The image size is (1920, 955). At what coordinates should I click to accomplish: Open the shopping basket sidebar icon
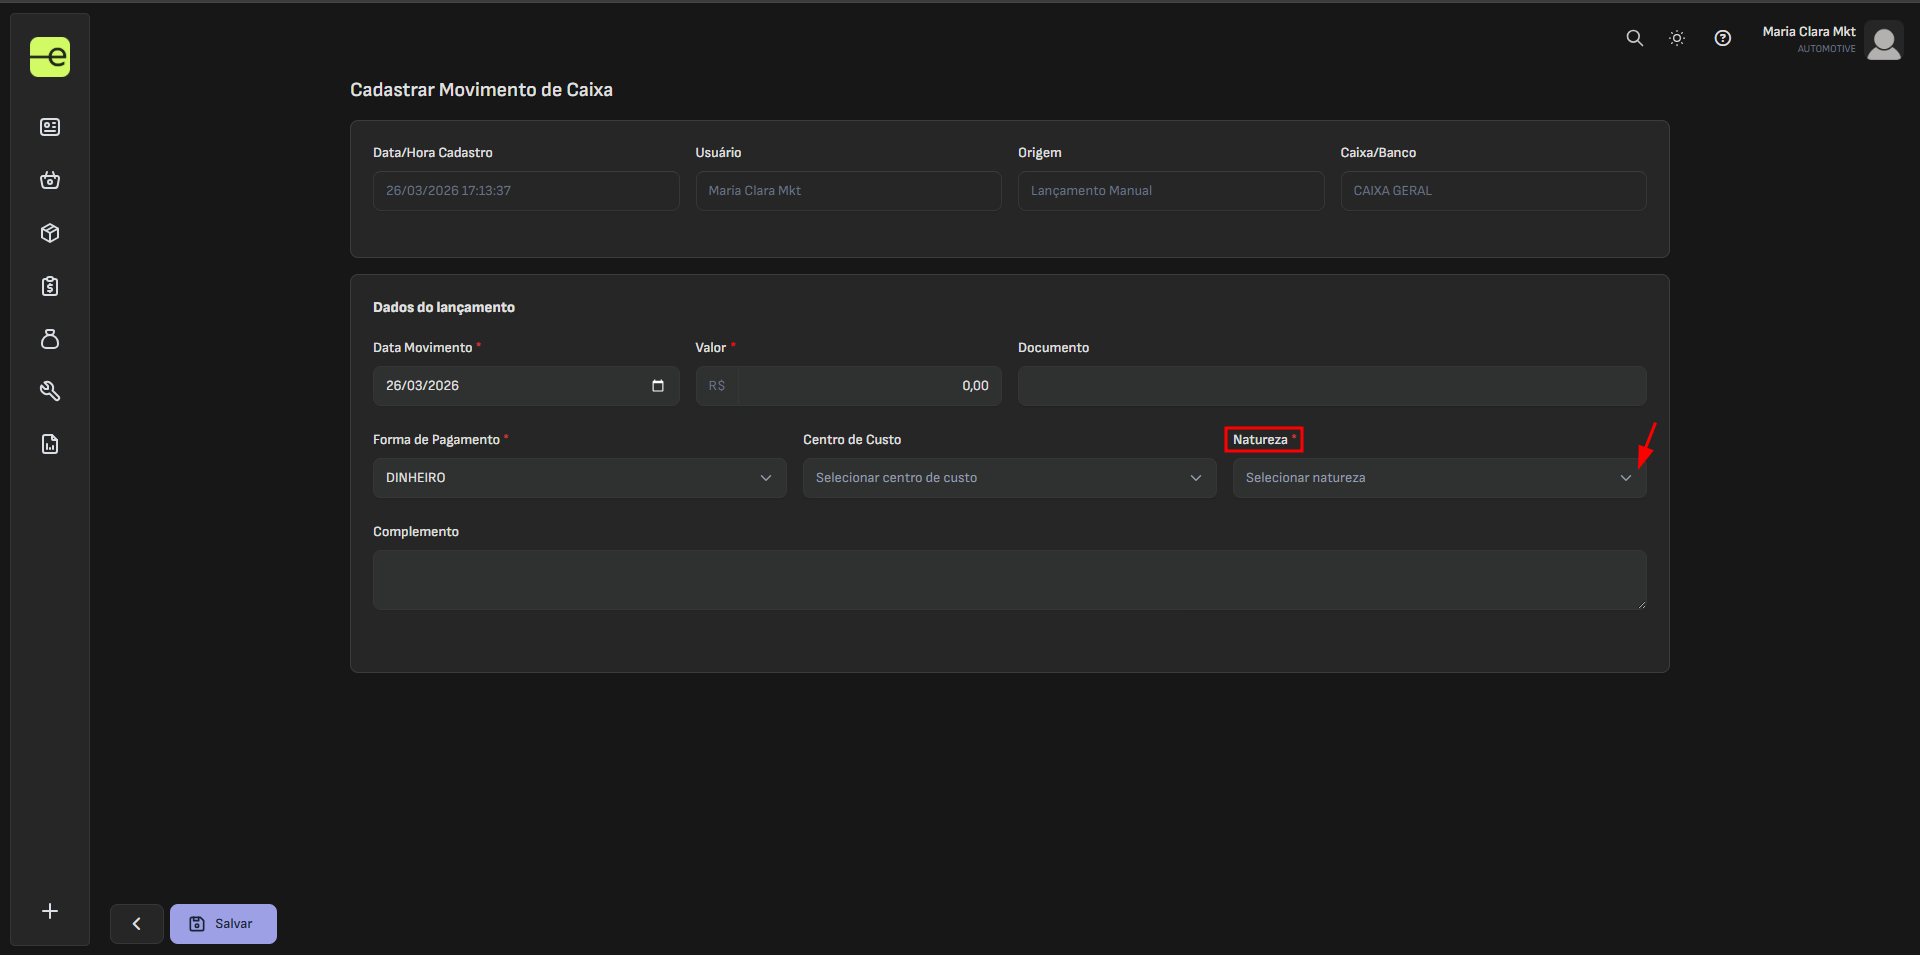point(50,180)
